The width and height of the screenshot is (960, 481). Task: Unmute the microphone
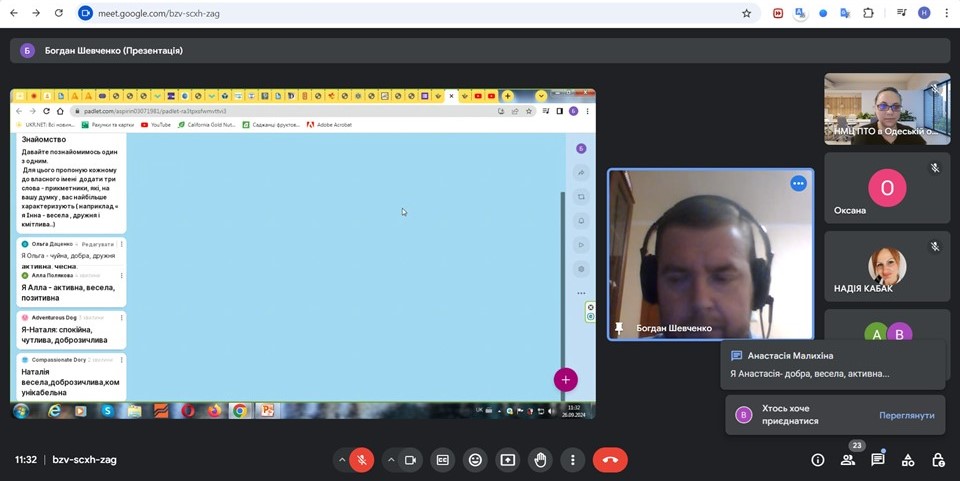[362, 460]
